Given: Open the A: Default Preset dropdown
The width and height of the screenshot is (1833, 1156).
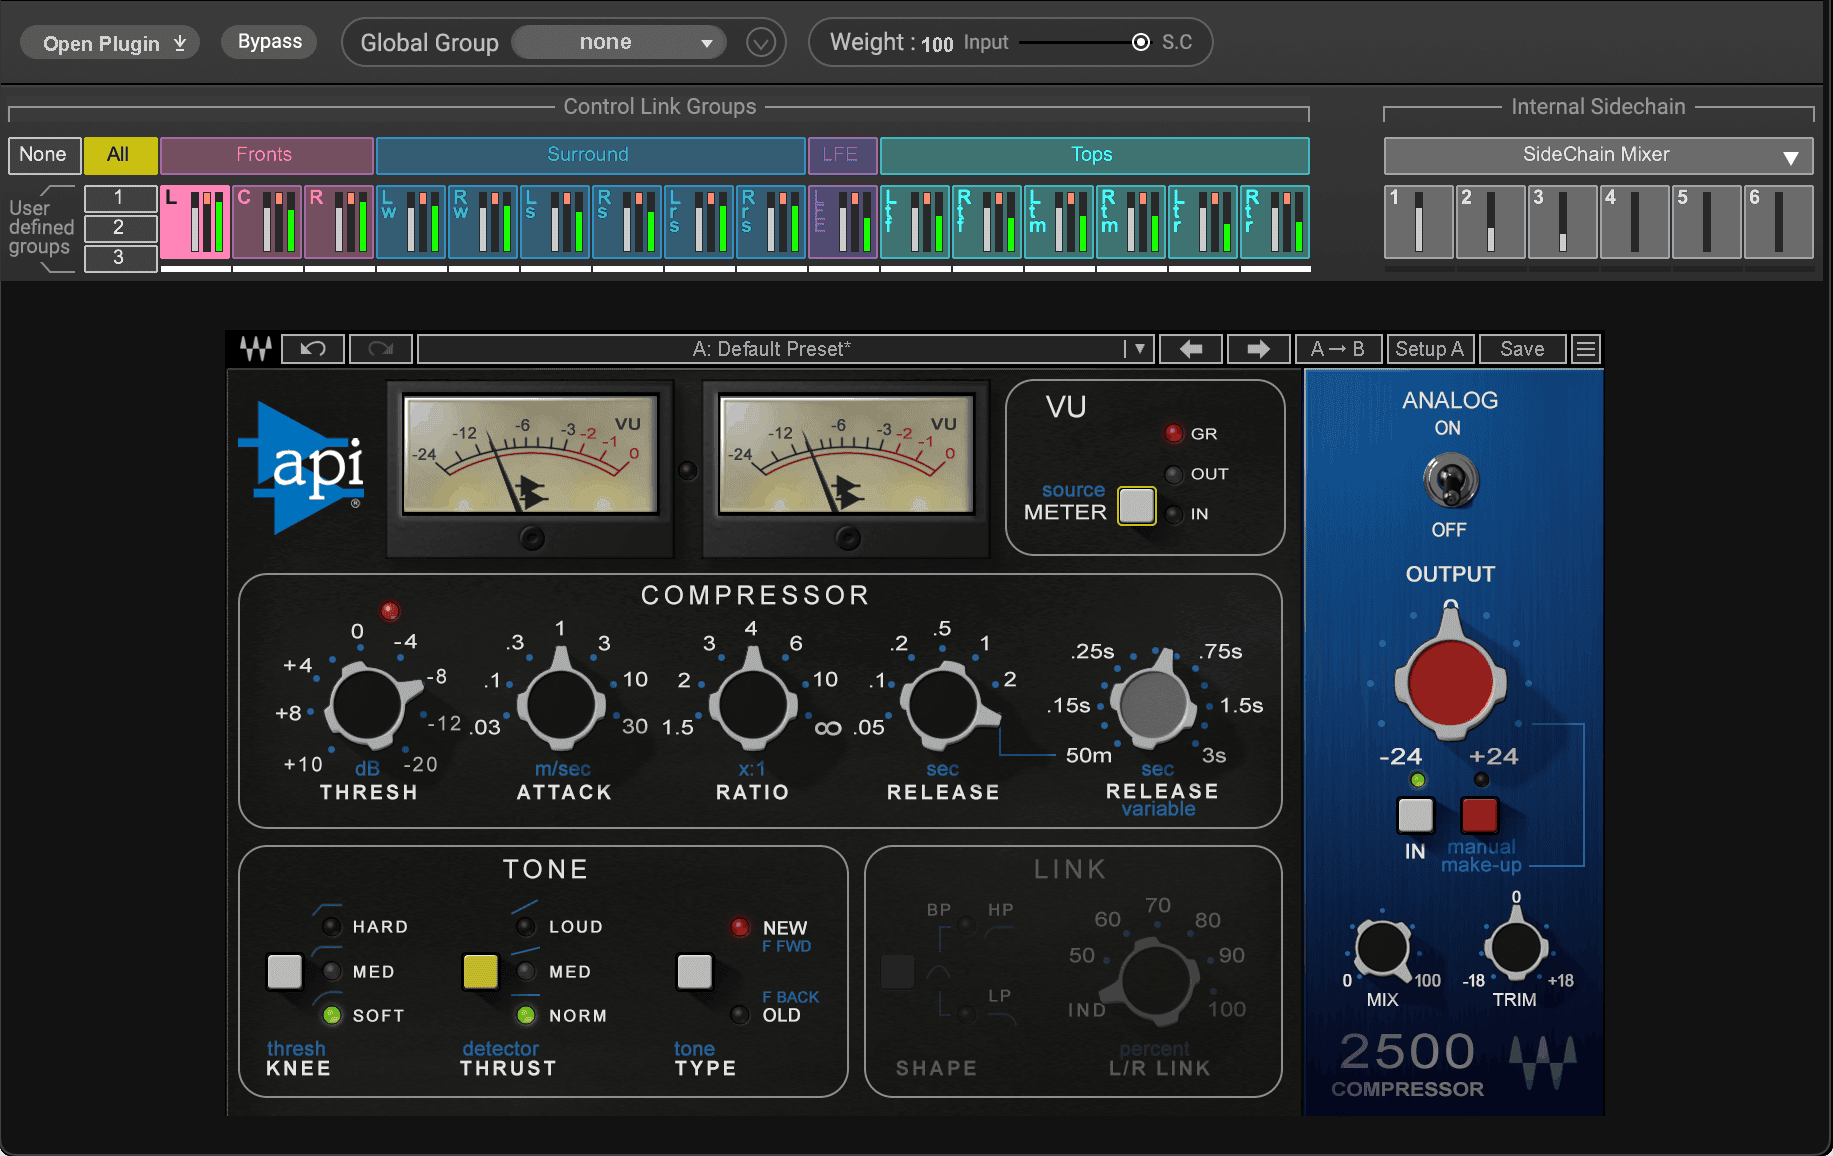Looking at the screenshot, I should 1137,348.
